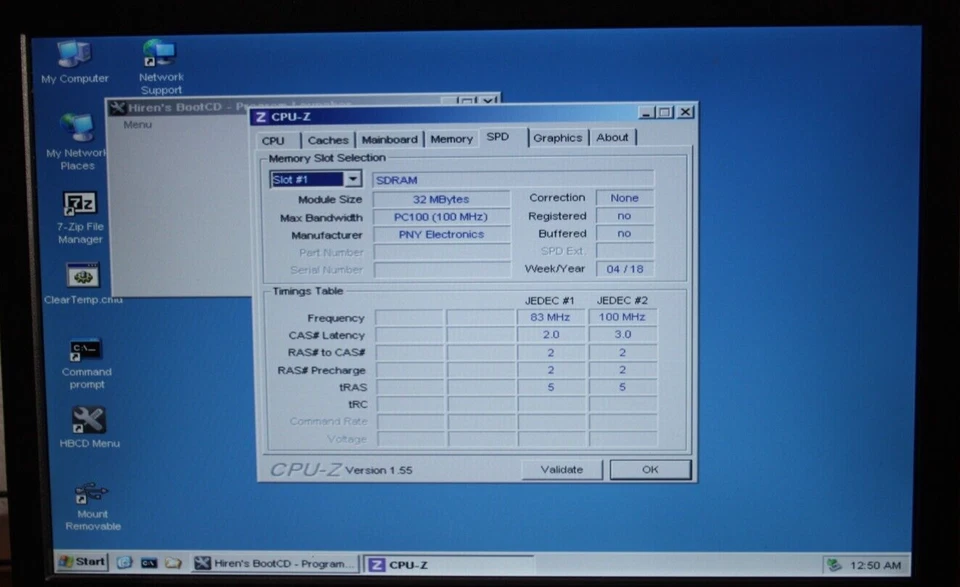Click the Buffered value no
The image size is (960, 587).
[x=624, y=233]
